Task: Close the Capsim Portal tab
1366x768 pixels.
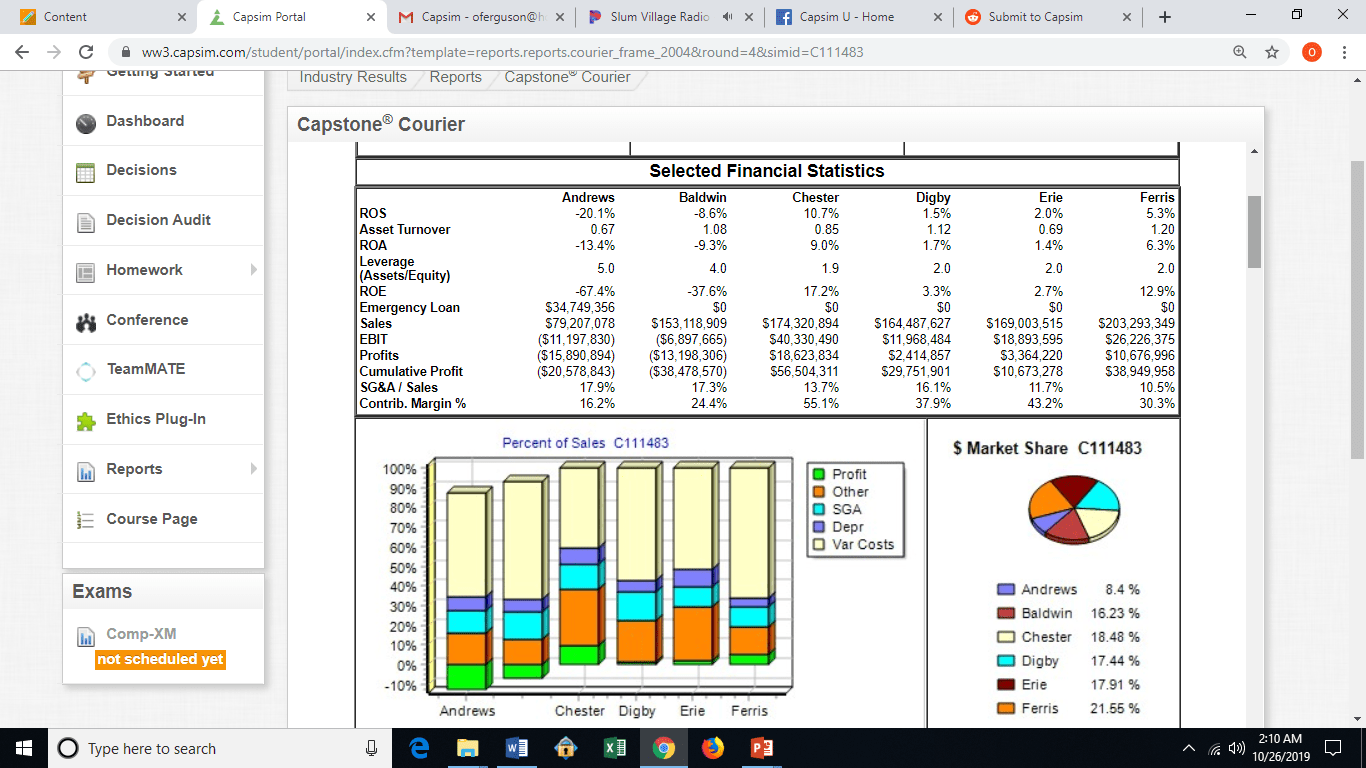Action: [370, 17]
